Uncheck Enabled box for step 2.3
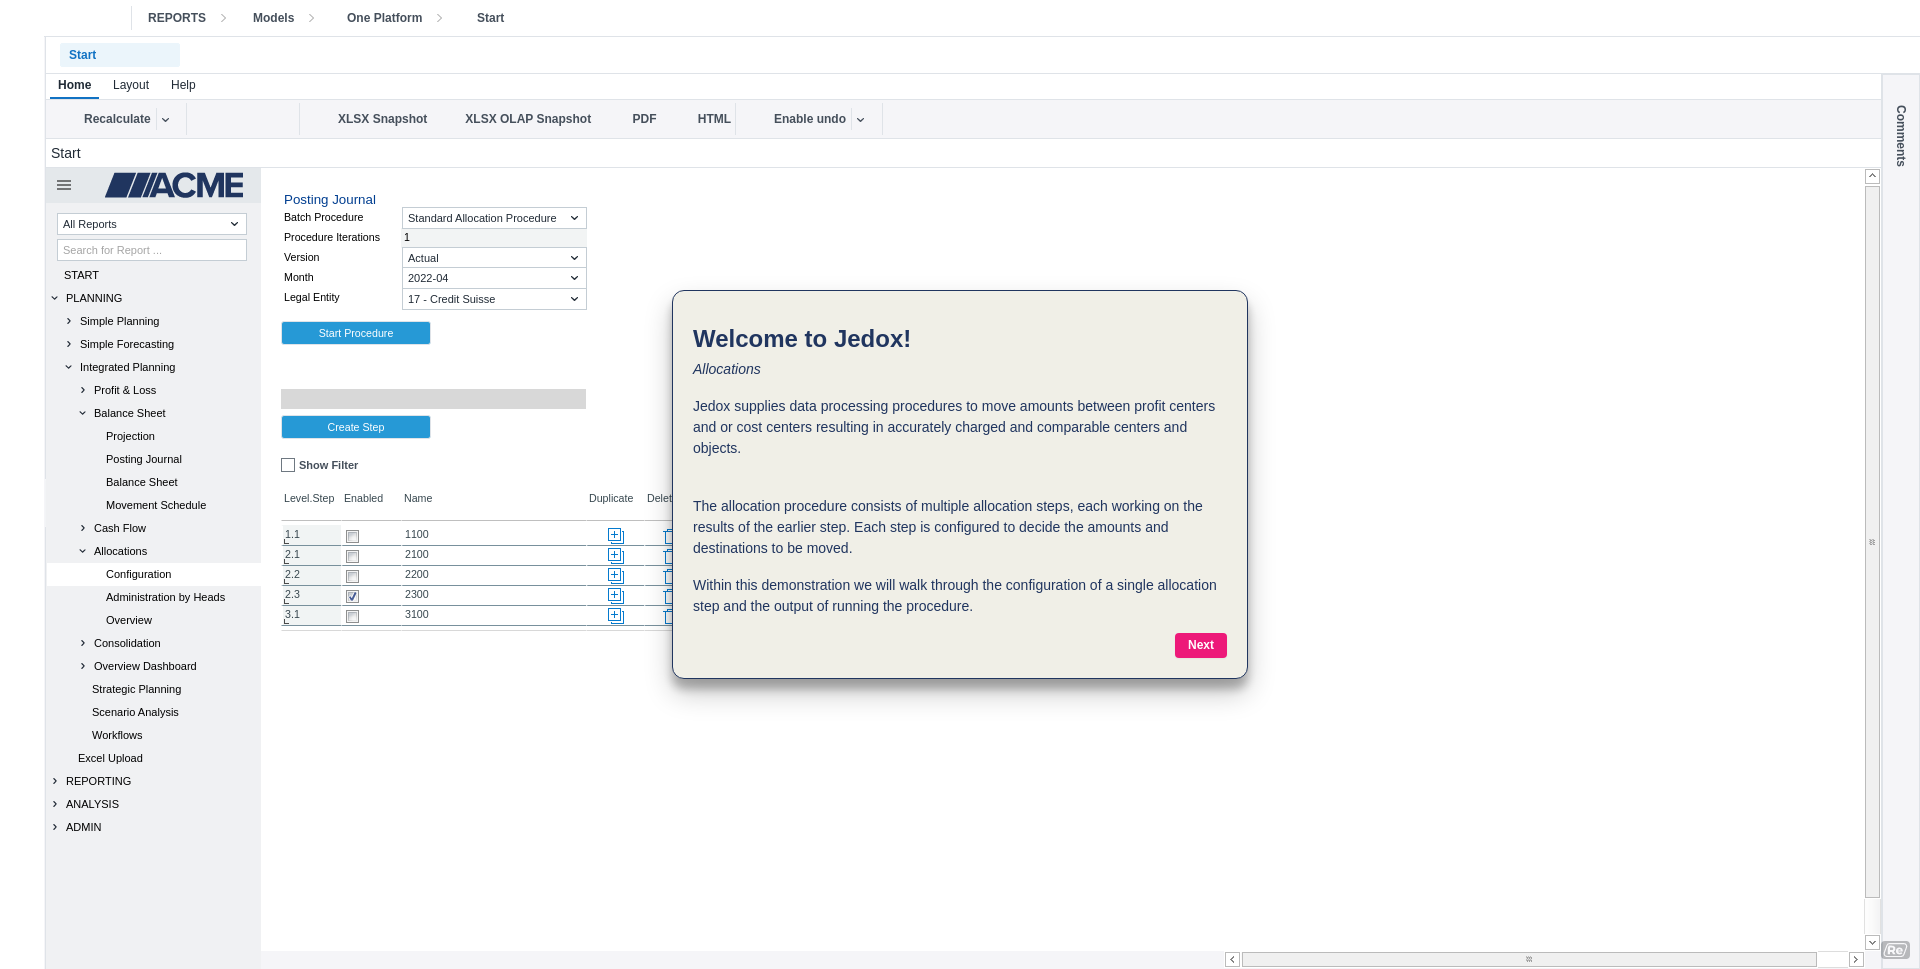The image size is (1920, 969). [x=352, y=596]
